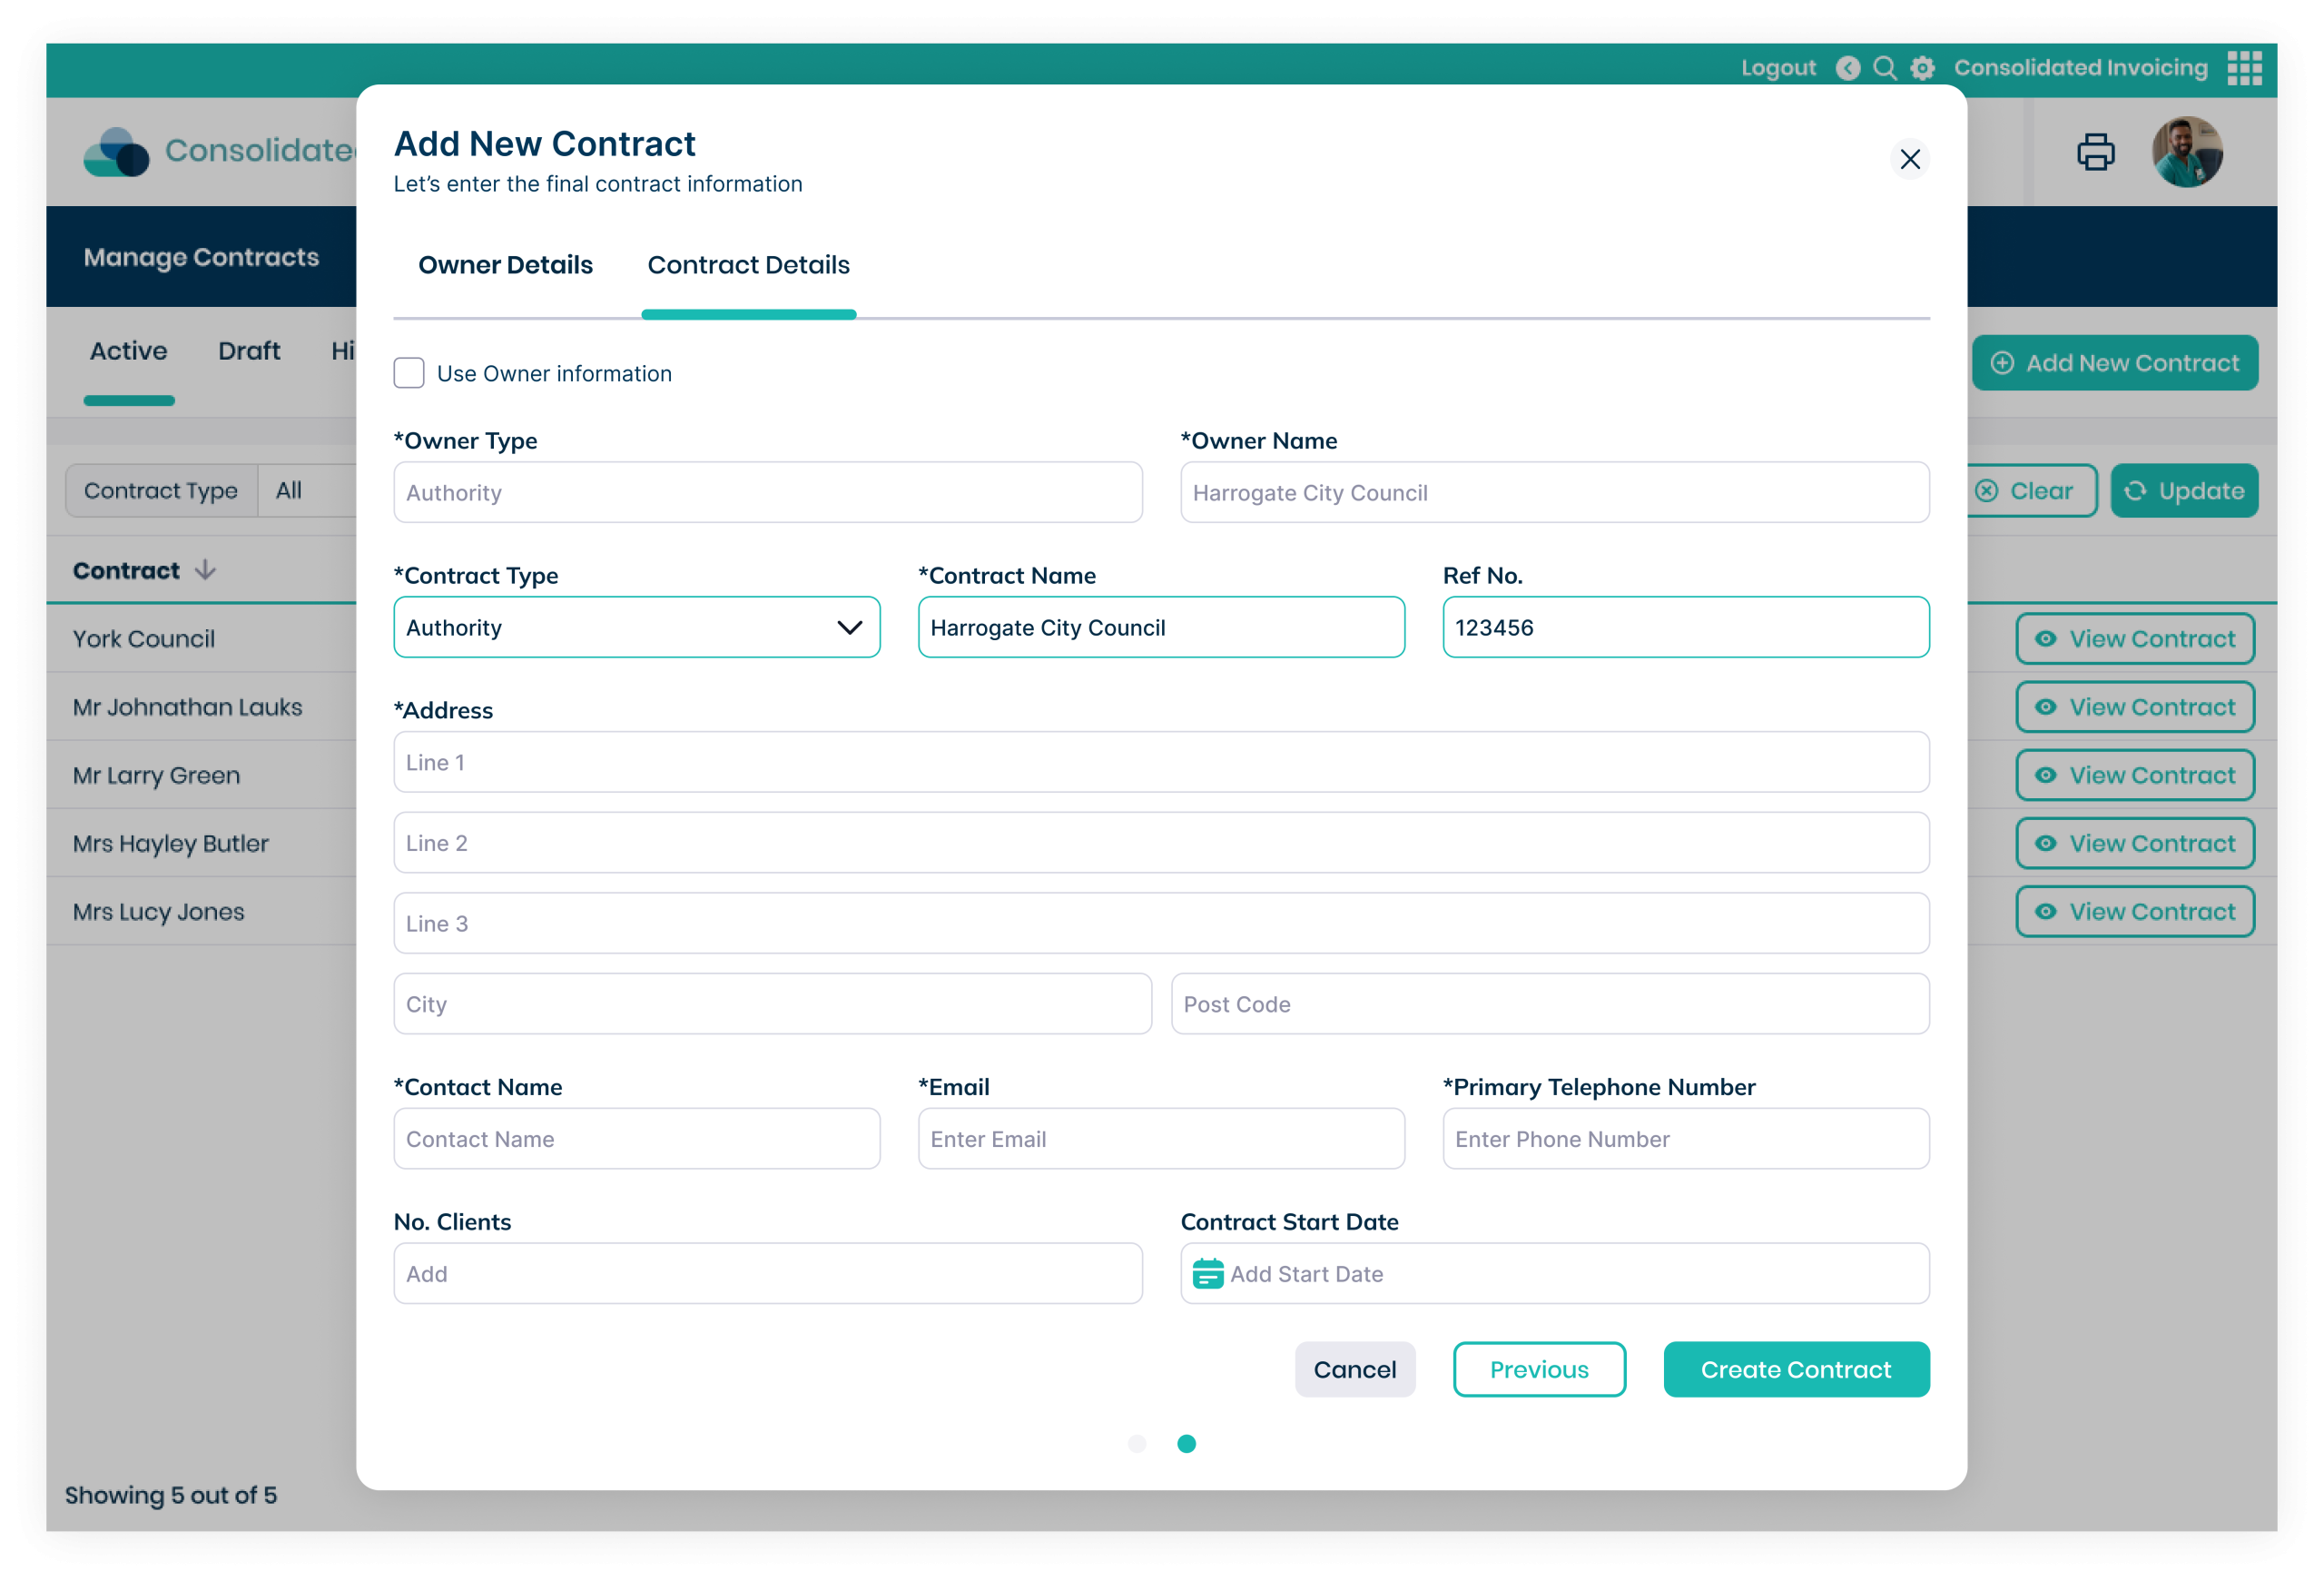Click the Clear filter button
Viewport: 2324px width, 1581px height.
coord(2031,491)
